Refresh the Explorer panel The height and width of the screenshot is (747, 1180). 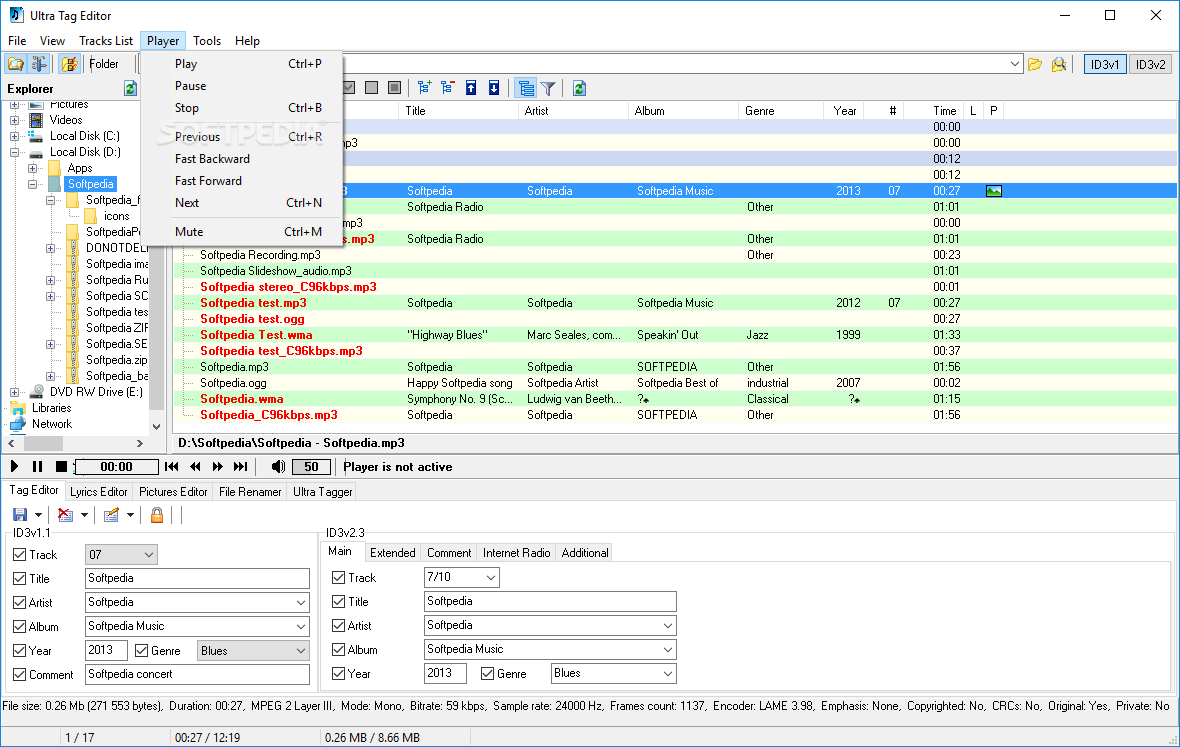[130, 88]
